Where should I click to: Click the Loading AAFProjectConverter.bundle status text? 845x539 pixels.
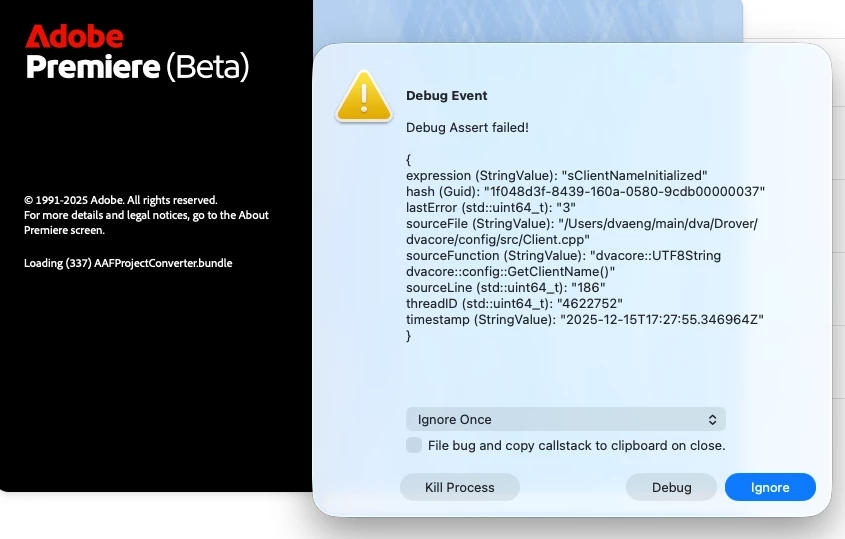[128, 263]
